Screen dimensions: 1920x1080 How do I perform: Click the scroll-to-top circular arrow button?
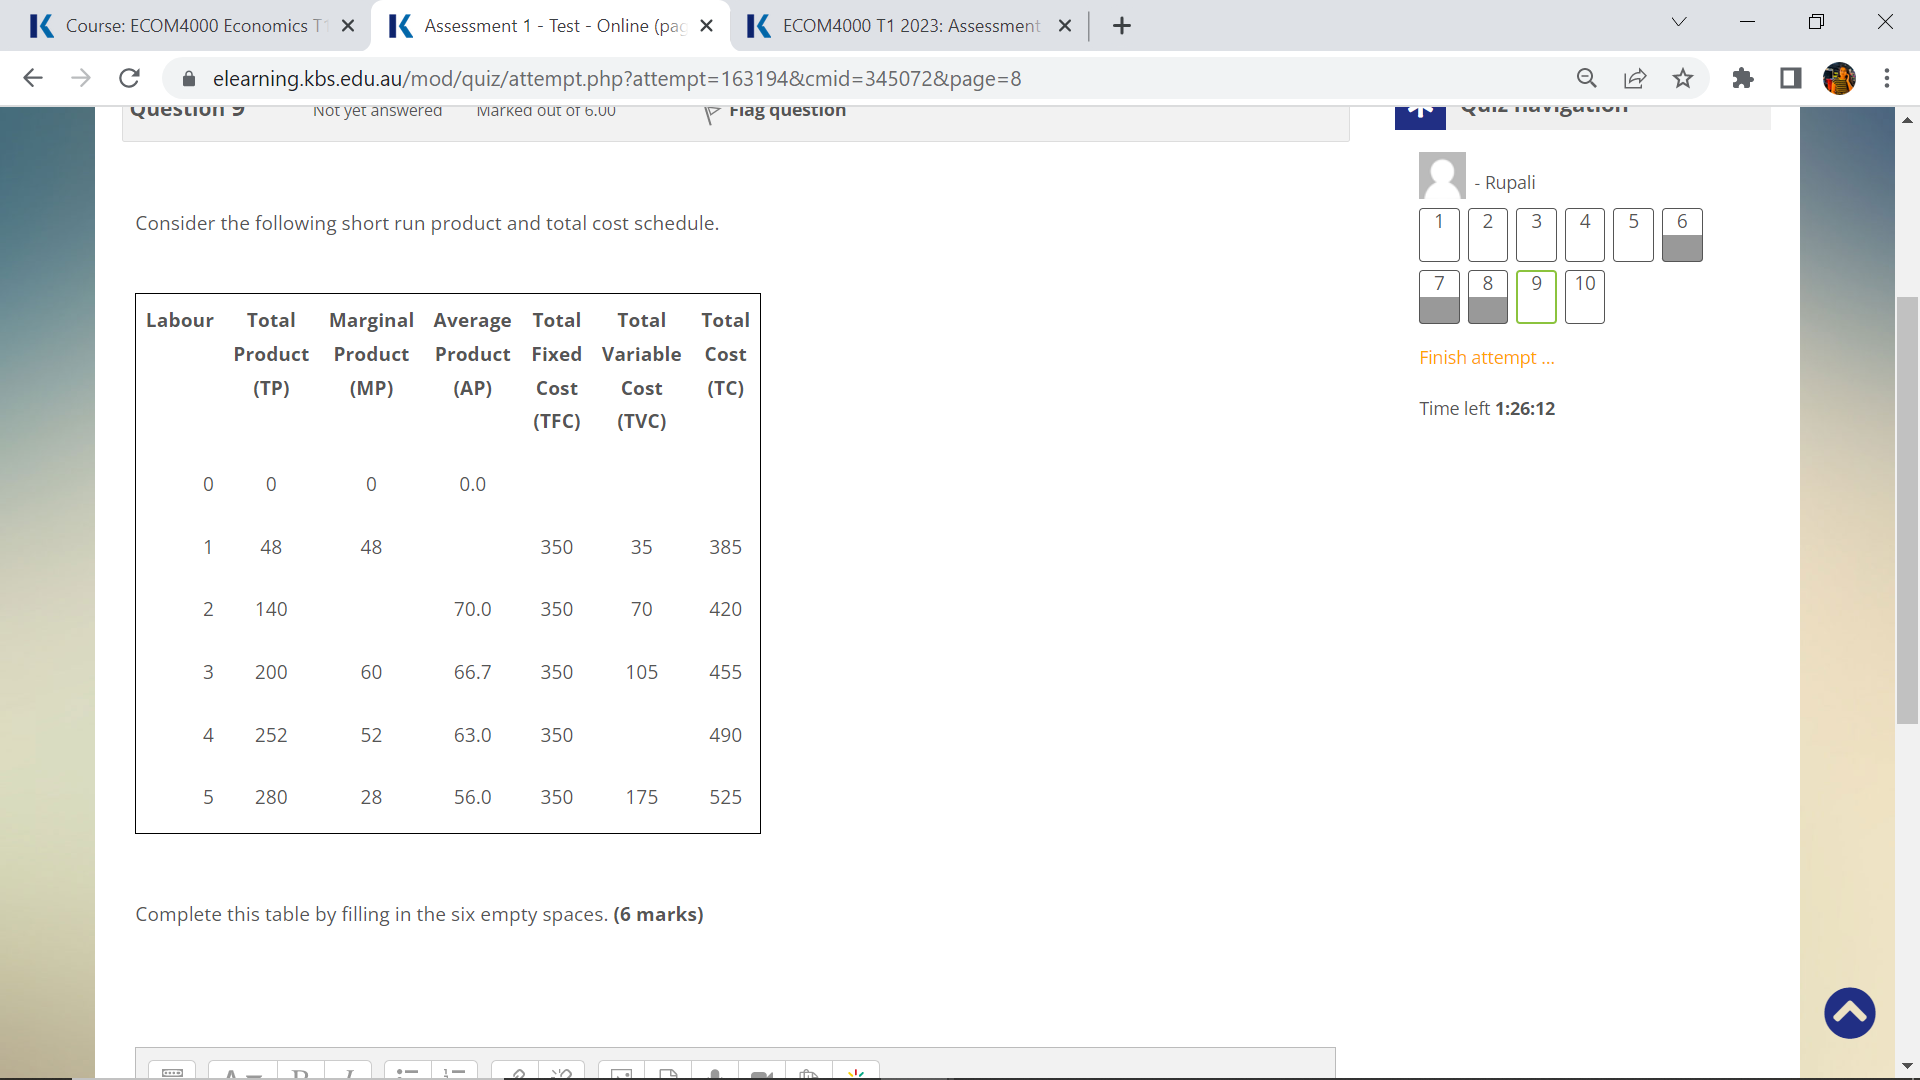[1849, 1013]
